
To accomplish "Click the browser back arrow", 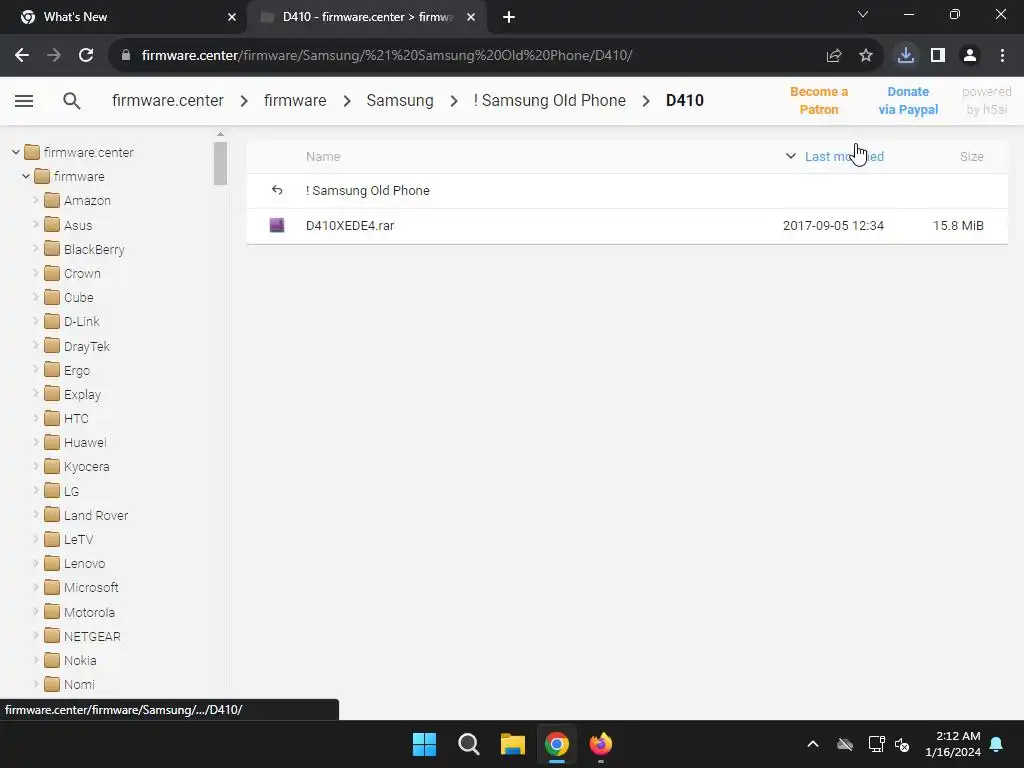I will (x=22, y=56).
